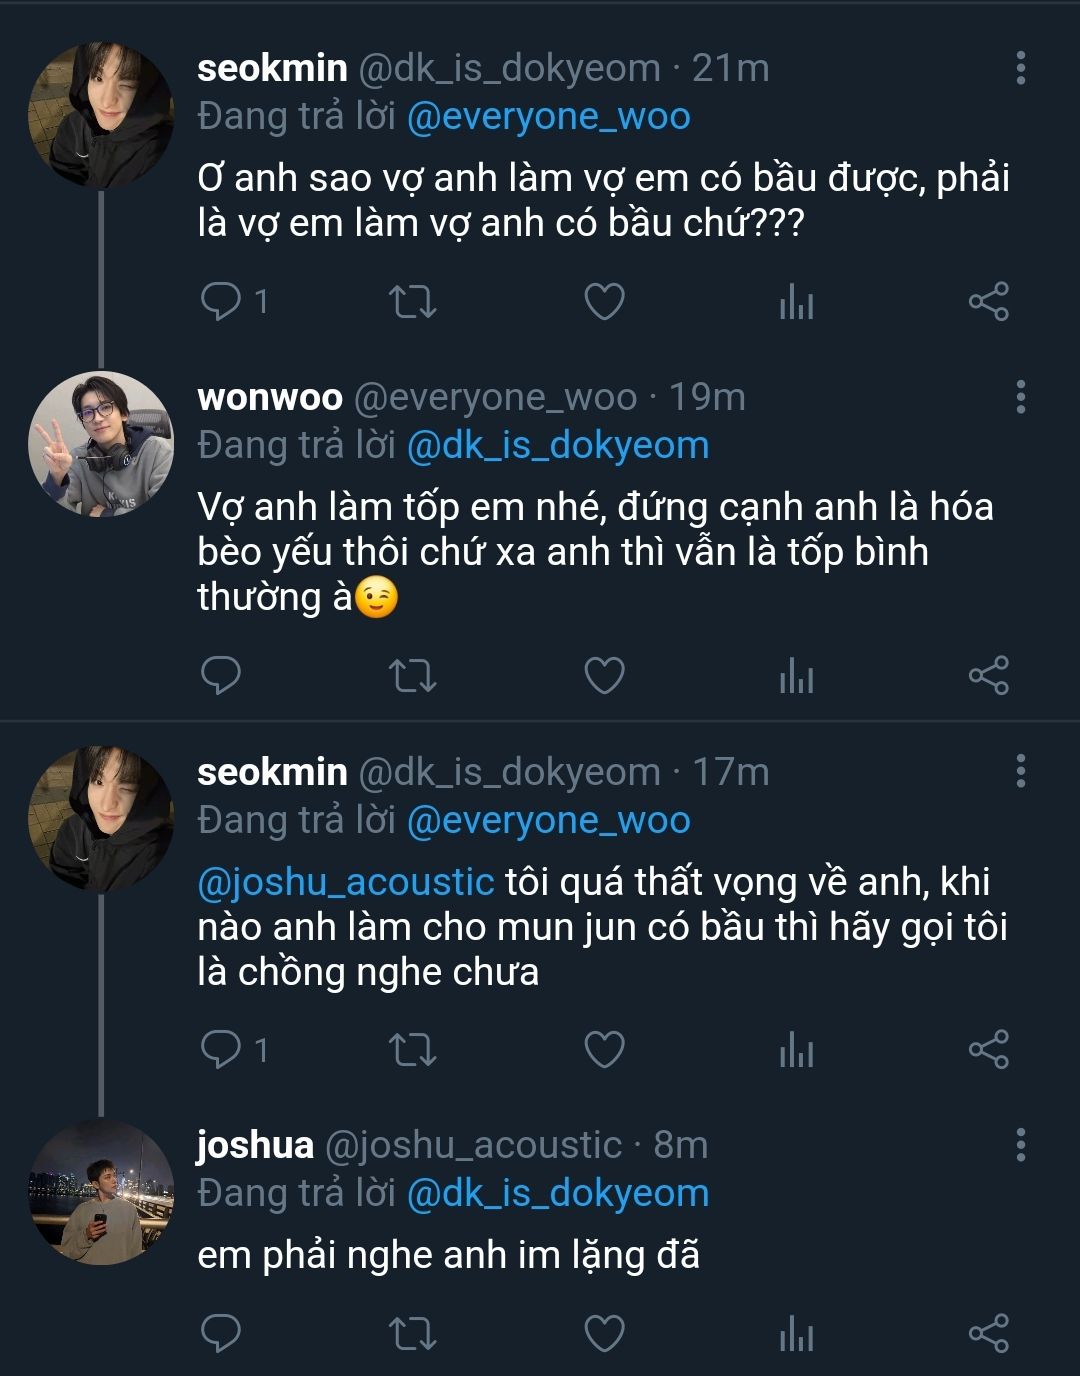Retweet seokmin's first tweet about vợ anh
Screen dimensions: 1080x1376
coord(411,301)
